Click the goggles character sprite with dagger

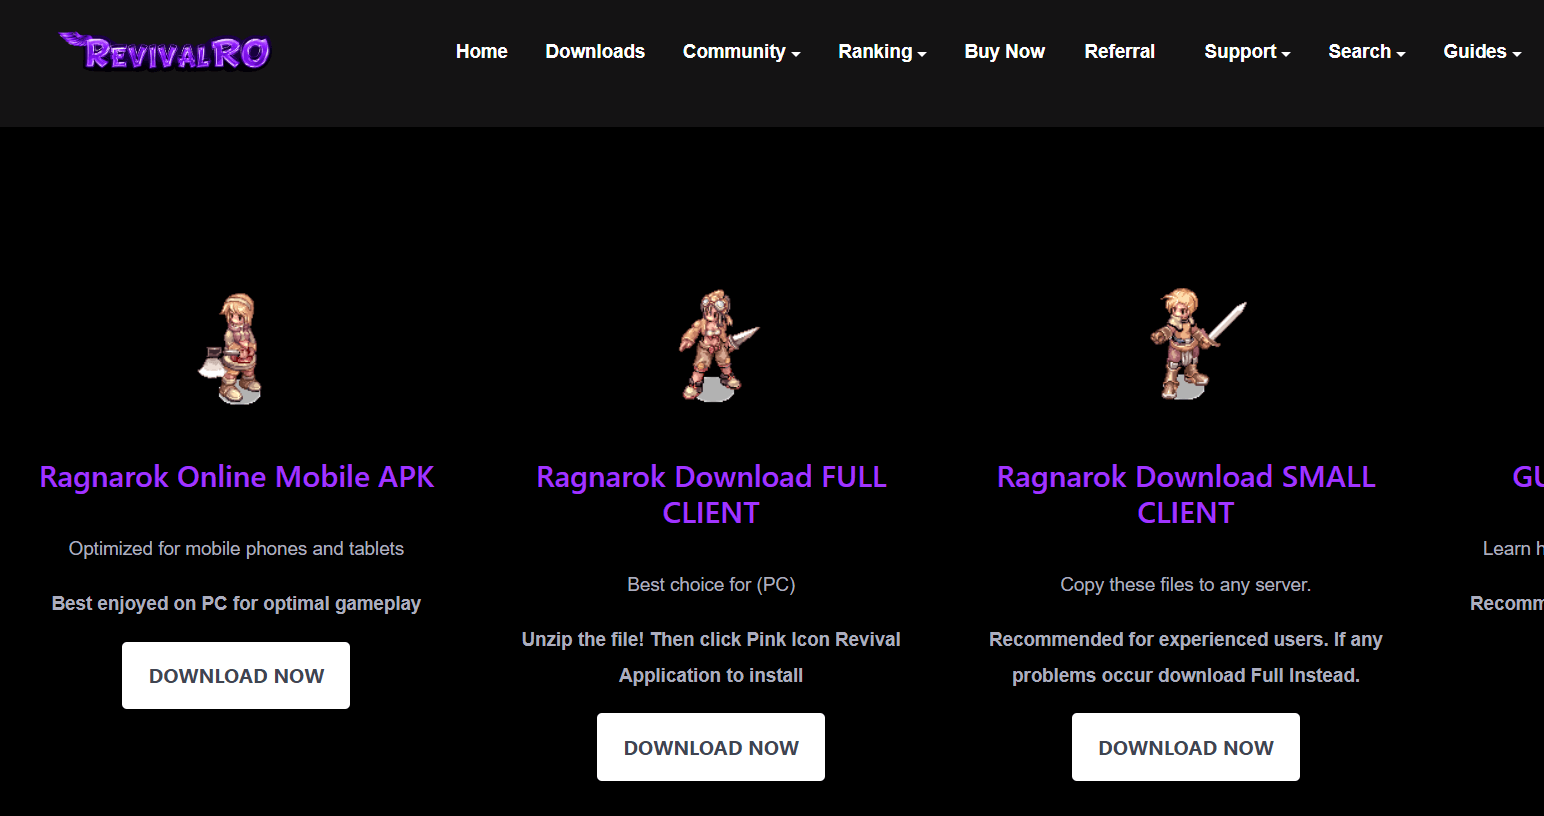point(714,346)
